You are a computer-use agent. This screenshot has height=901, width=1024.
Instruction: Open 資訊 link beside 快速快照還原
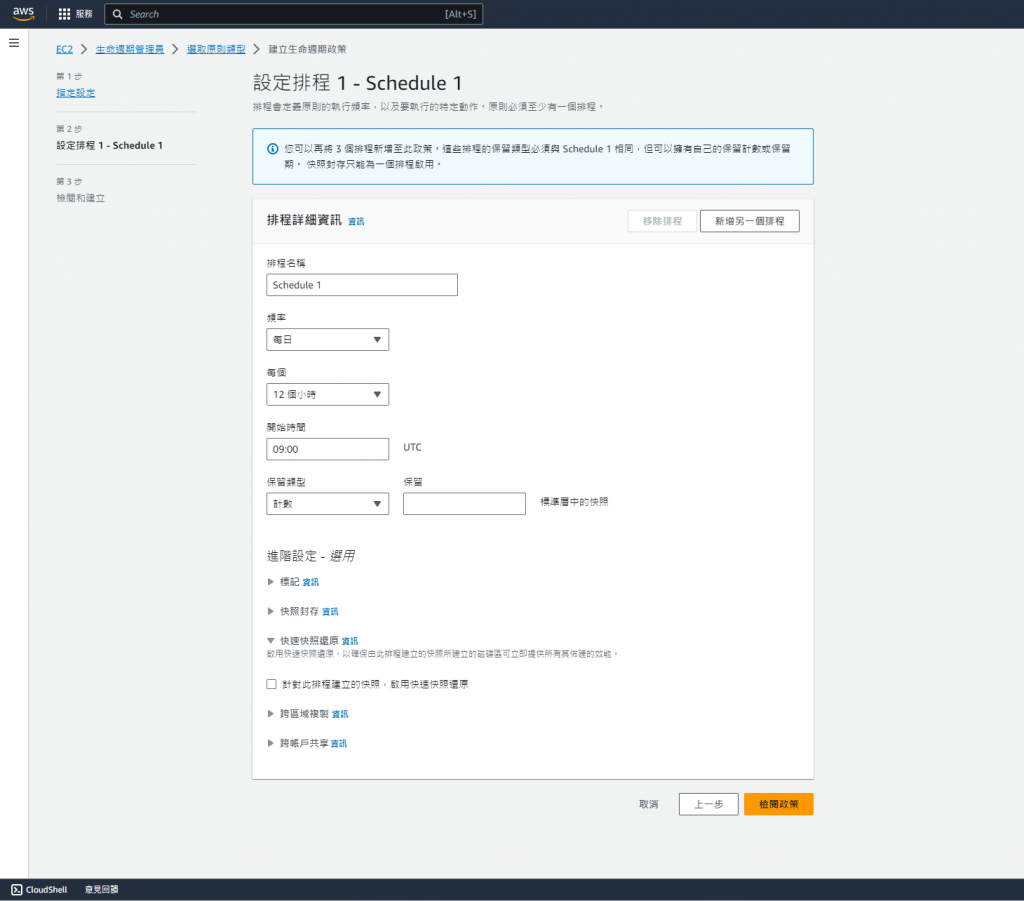[349, 641]
